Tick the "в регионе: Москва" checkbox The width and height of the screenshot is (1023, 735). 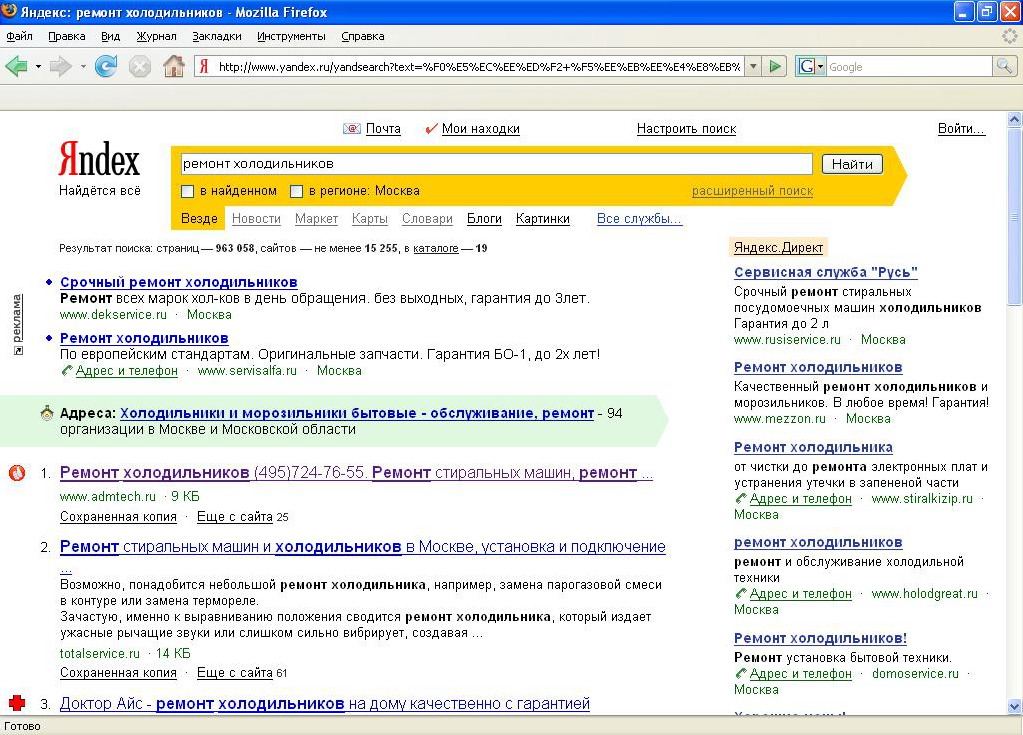(x=296, y=191)
